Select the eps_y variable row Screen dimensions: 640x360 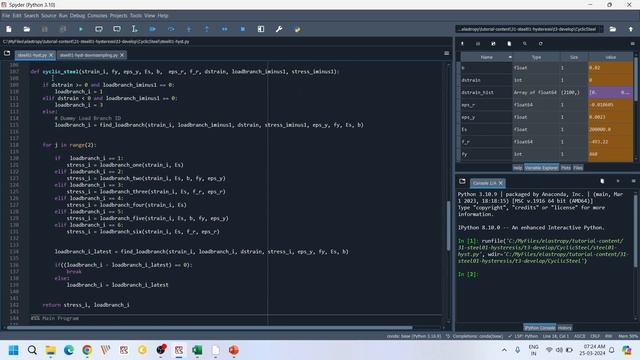click(x=547, y=117)
